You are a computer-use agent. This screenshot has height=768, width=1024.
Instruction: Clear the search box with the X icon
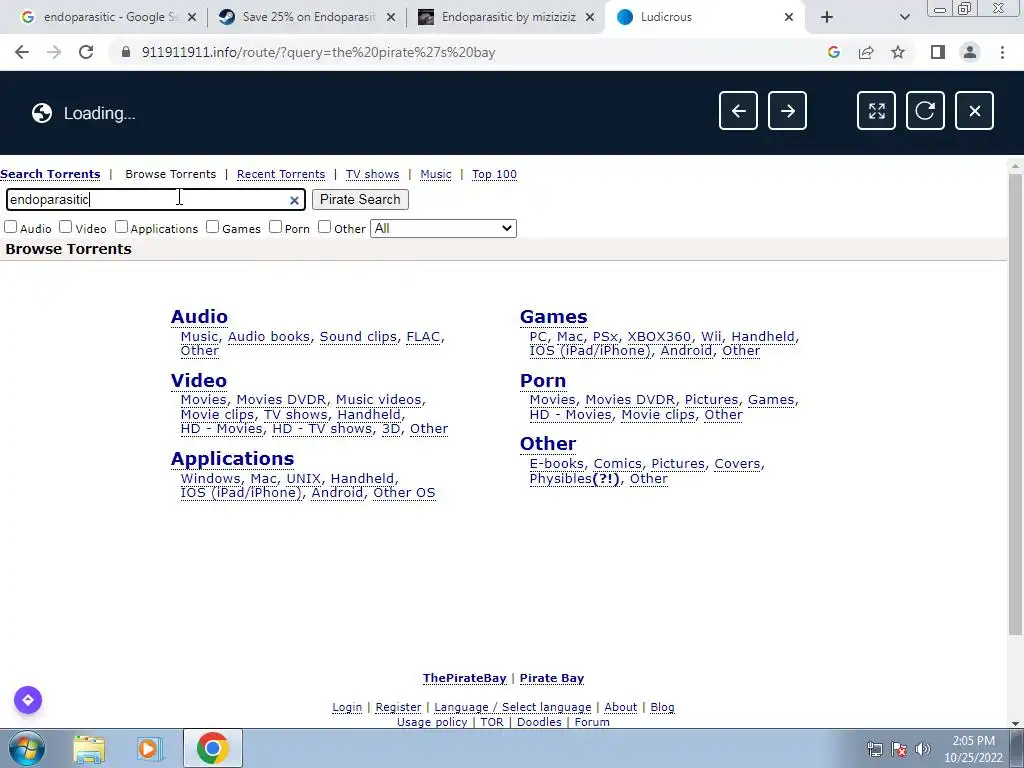coord(294,200)
